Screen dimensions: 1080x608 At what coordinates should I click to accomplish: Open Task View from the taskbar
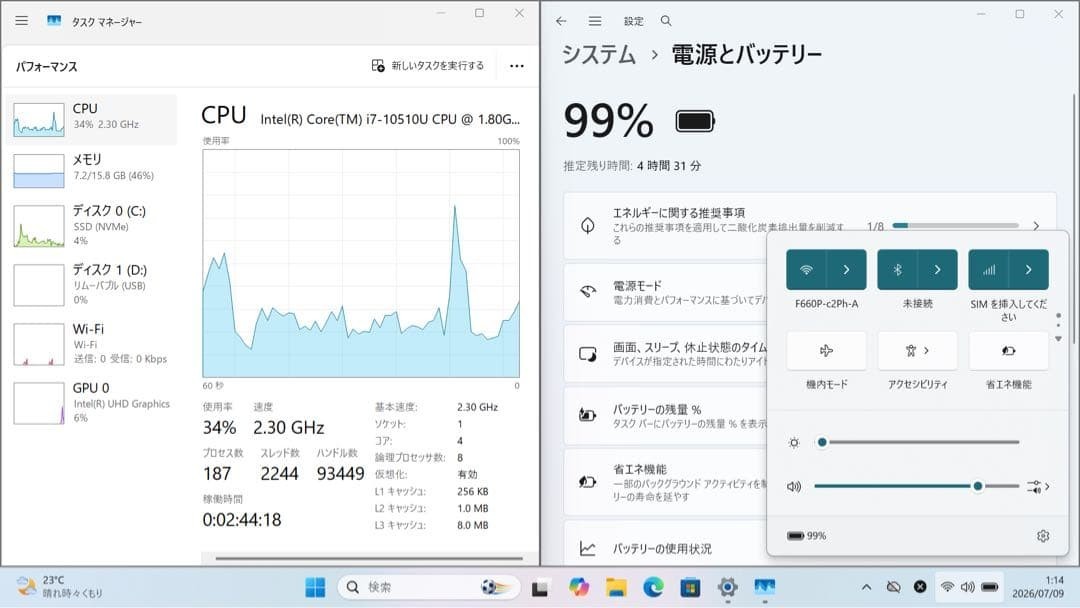[540, 588]
